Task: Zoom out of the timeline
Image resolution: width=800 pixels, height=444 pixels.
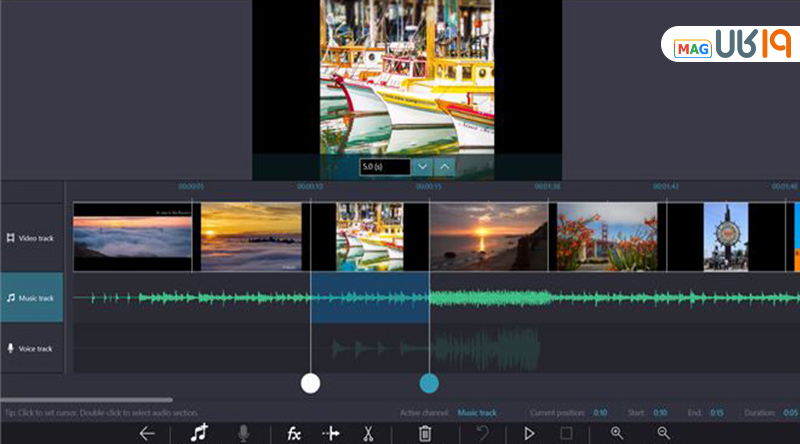Action: pyautogui.click(x=663, y=433)
